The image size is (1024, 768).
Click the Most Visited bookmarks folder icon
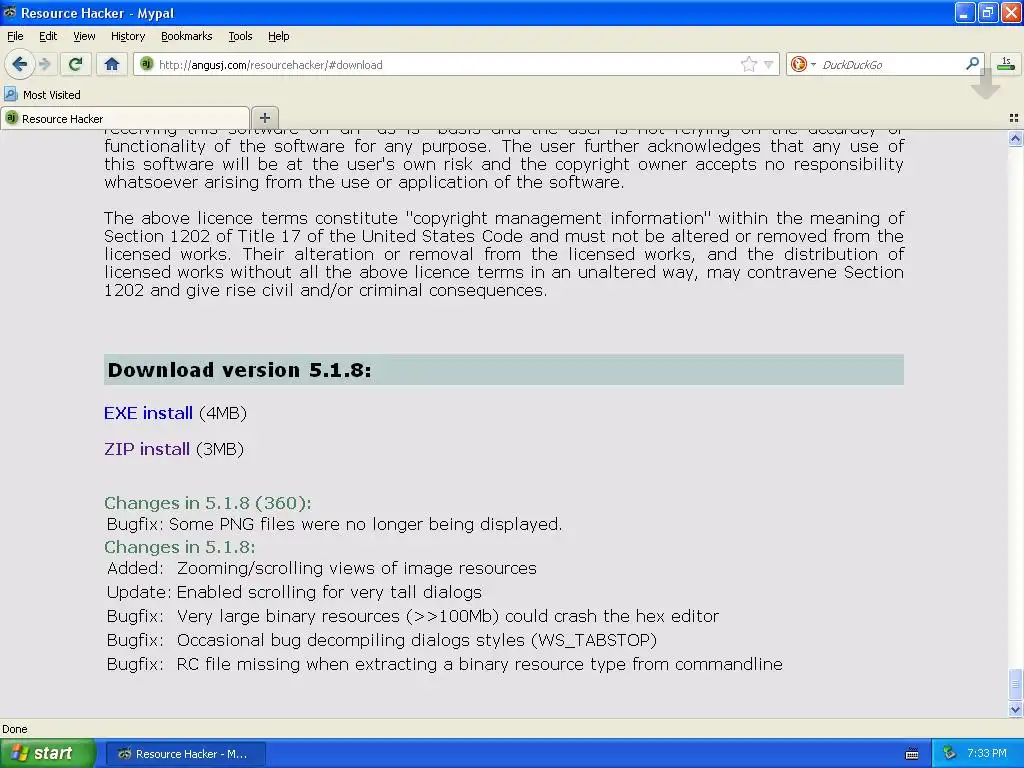pyautogui.click(x=10, y=94)
